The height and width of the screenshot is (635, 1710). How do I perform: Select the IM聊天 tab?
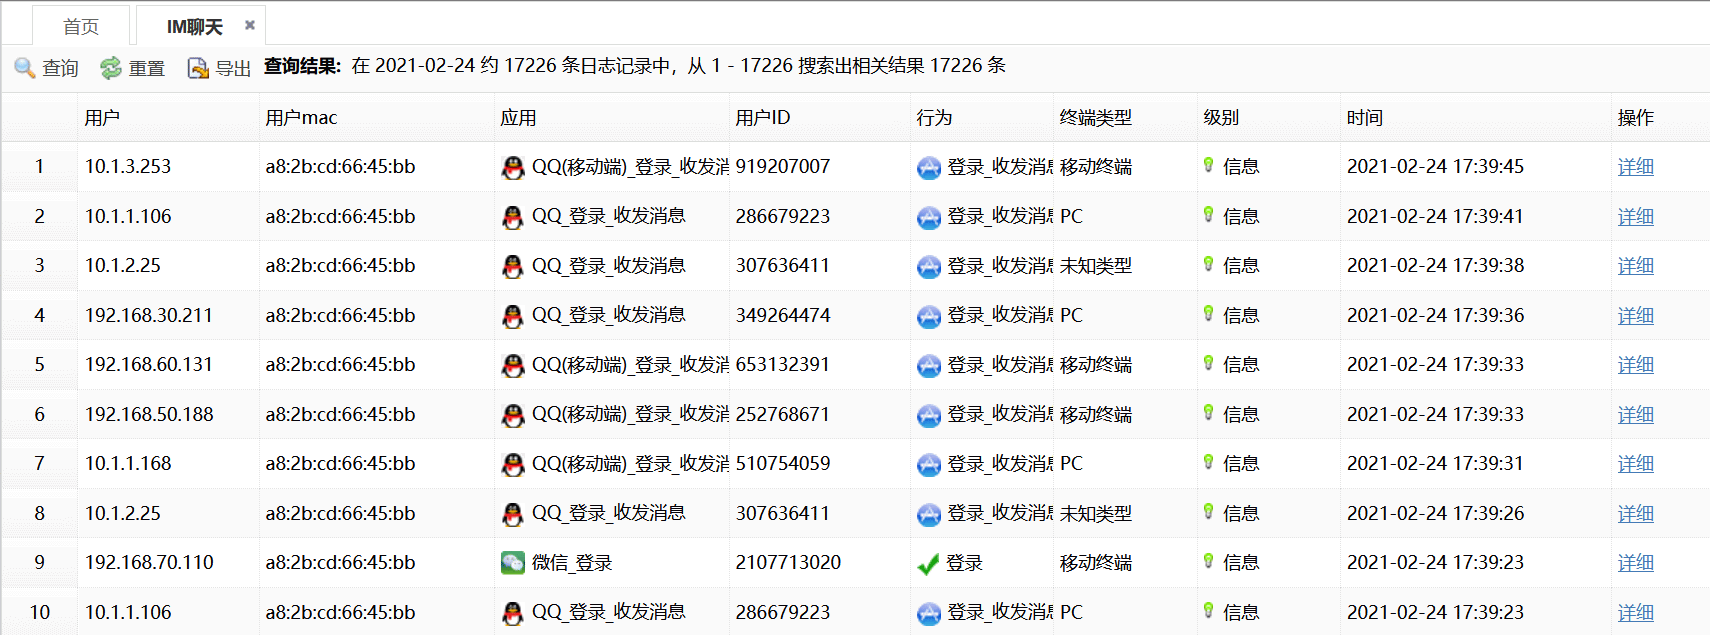(194, 26)
